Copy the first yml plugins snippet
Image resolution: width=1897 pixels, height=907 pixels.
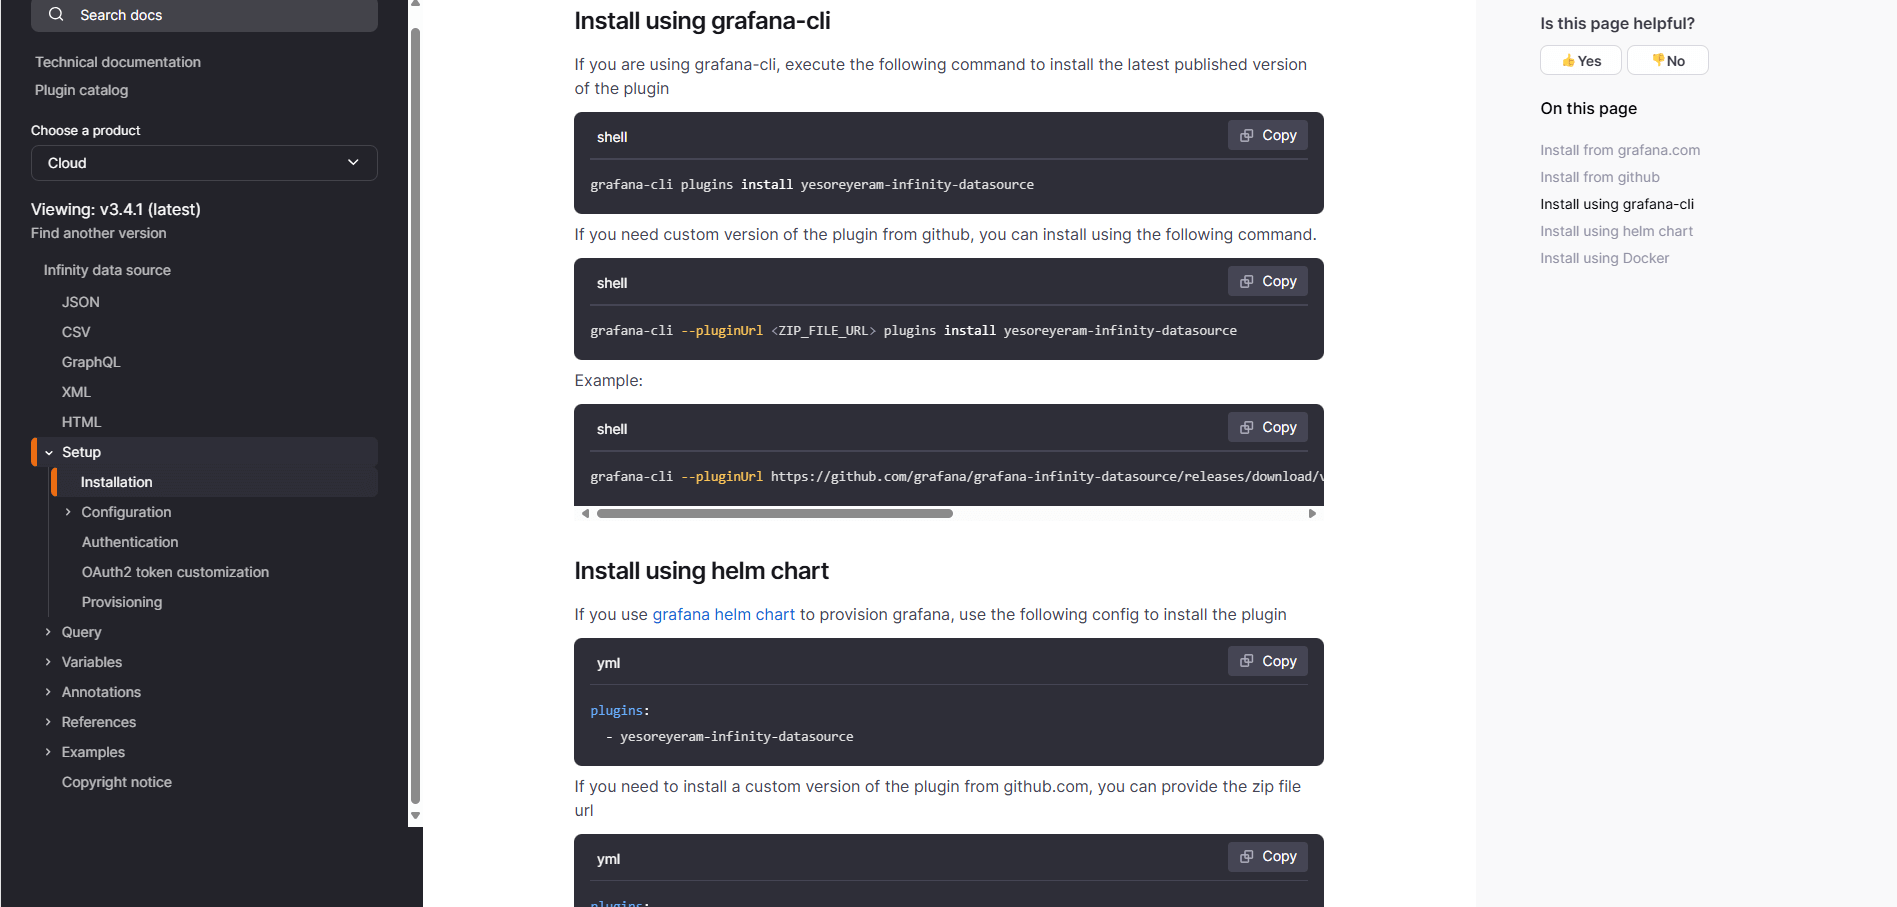coord(1268,661)
